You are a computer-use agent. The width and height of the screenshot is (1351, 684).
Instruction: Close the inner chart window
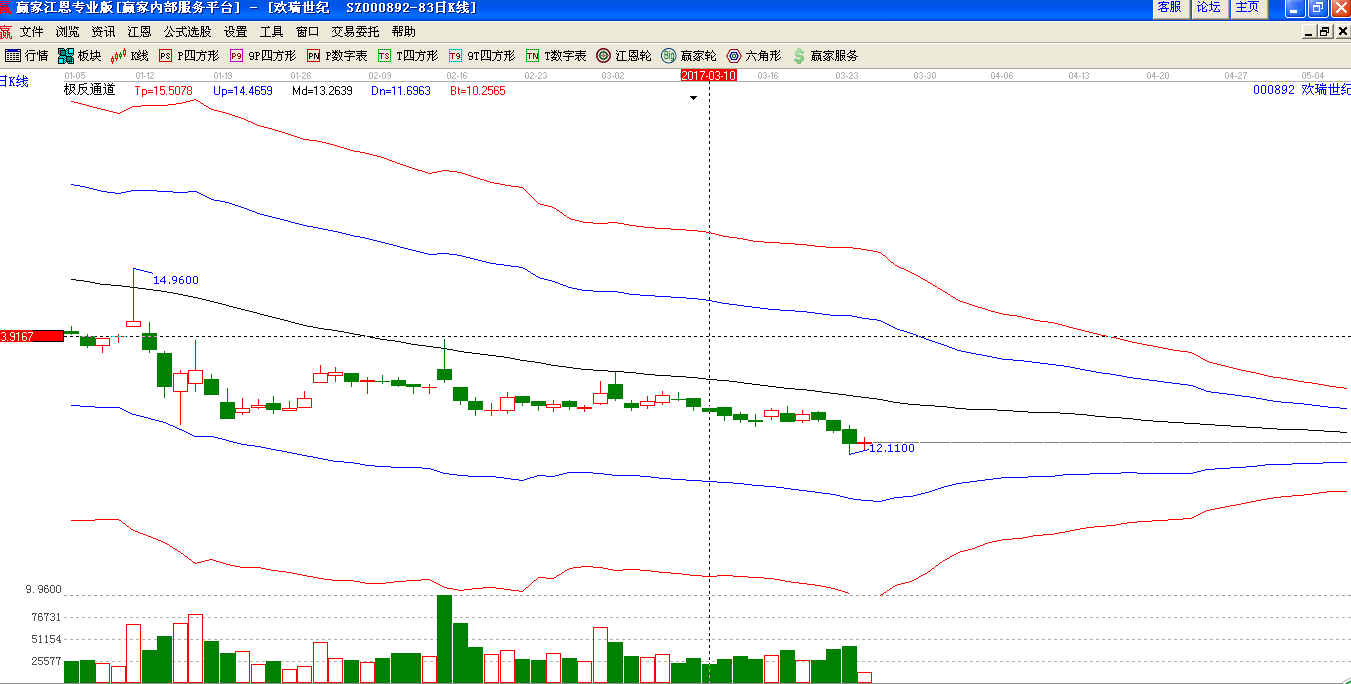[1341, 32]
